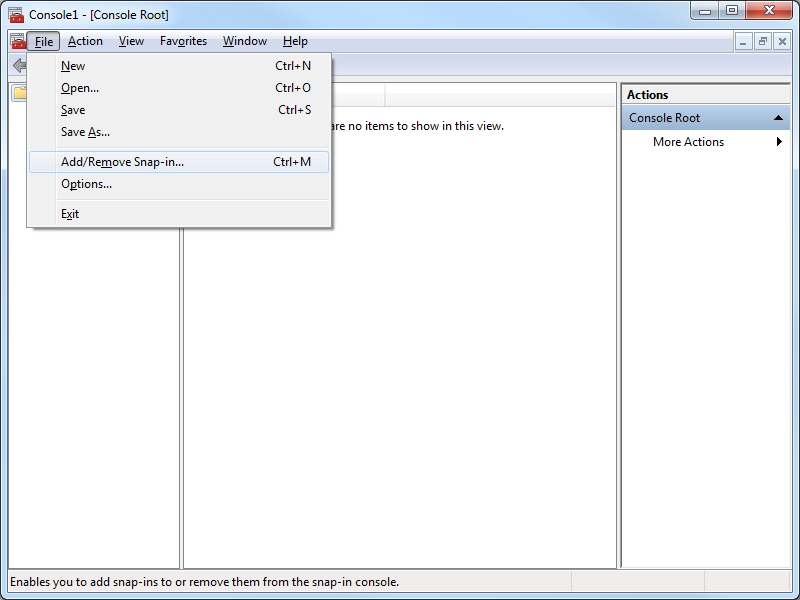Click the console document icon beside File menu
Image resolution: width=800 pixels, height=600 pixels.
tap(16, 41)
